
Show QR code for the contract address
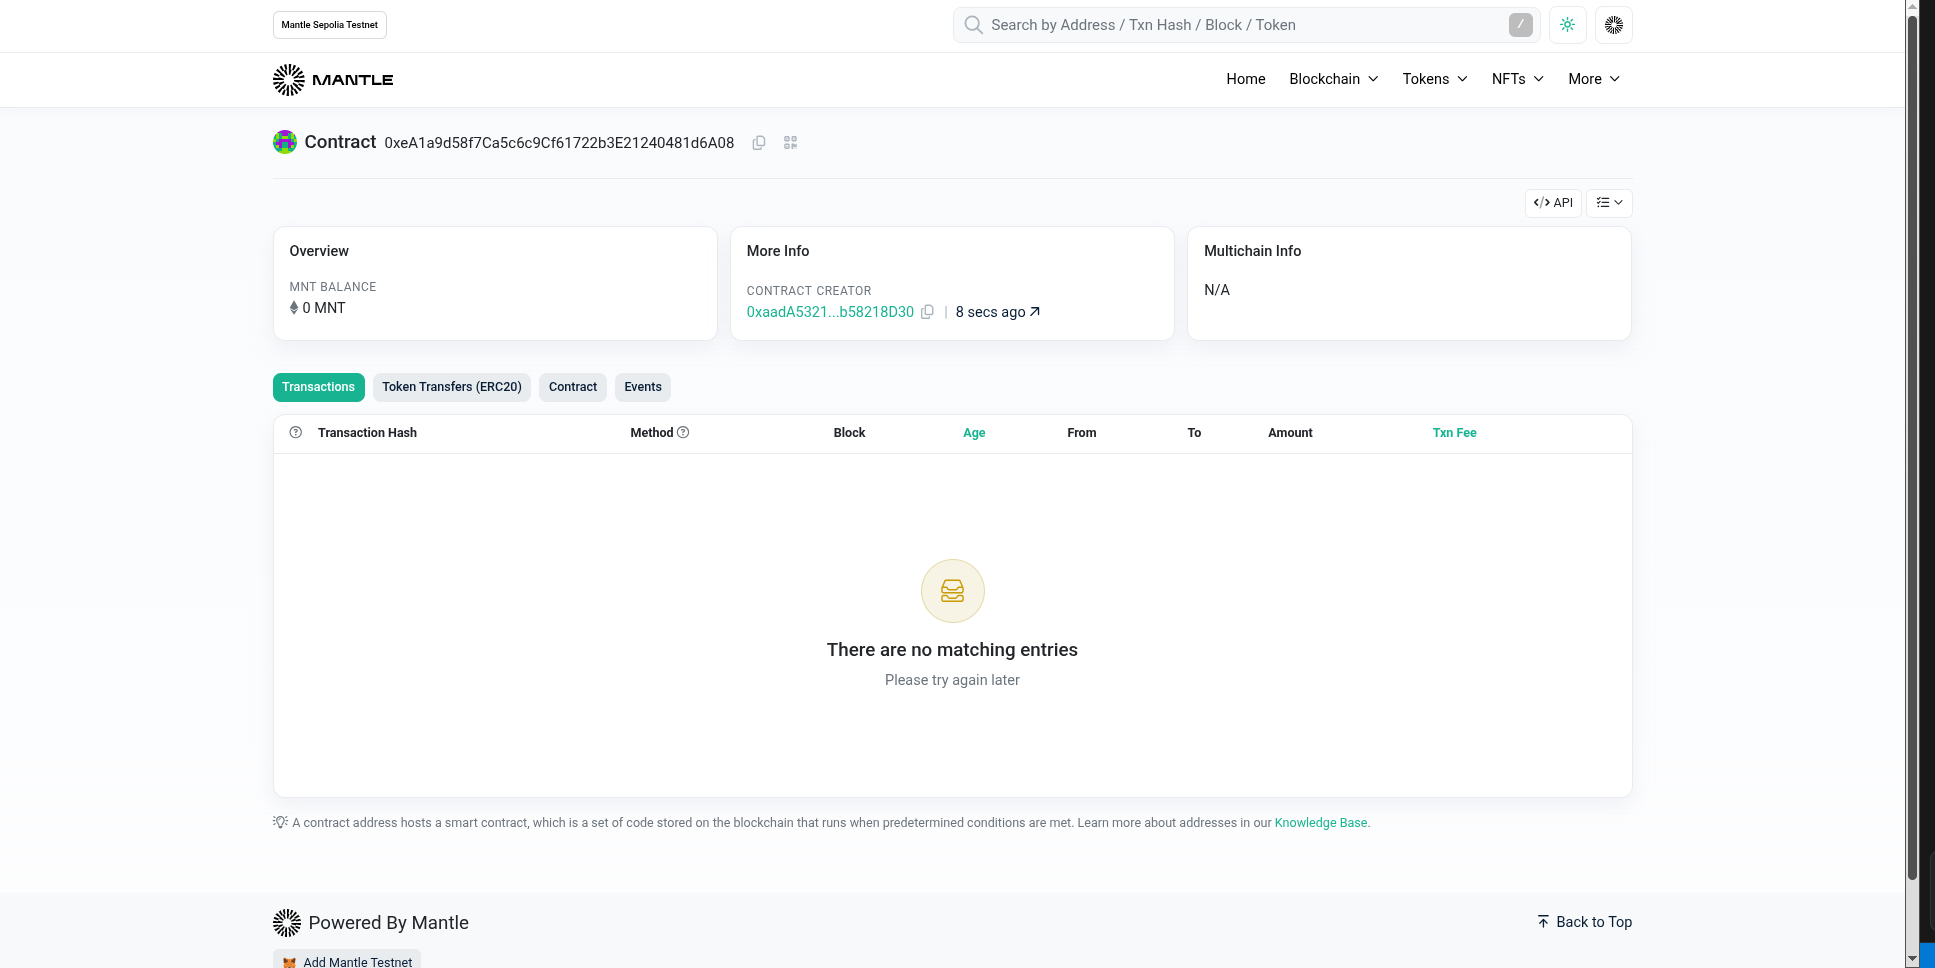790,143
